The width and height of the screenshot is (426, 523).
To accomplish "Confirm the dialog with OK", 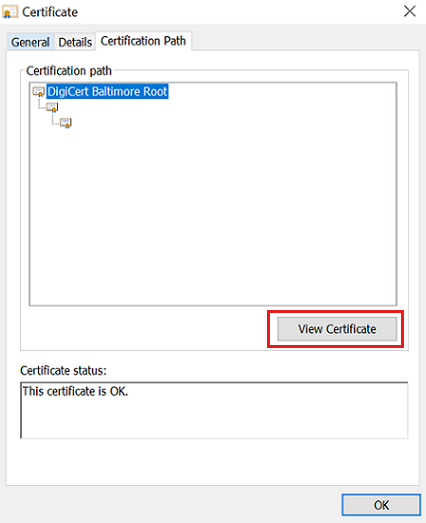I will coord(381,505).
